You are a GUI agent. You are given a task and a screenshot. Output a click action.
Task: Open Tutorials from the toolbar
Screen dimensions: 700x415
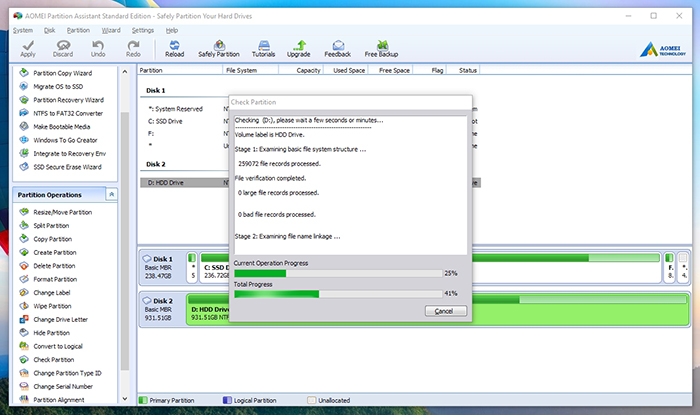point(263,49)
